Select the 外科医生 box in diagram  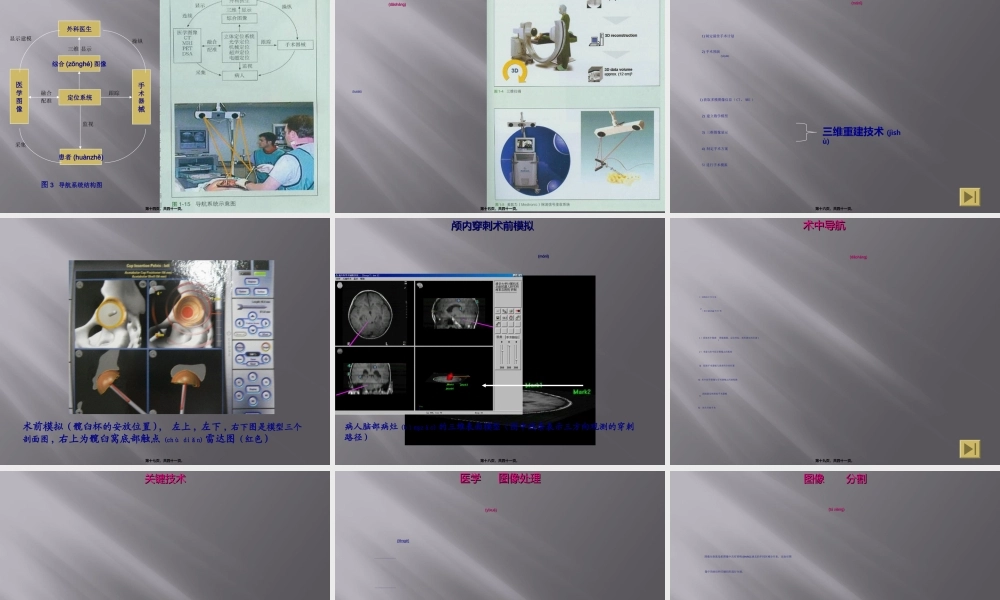click(80, 29)
